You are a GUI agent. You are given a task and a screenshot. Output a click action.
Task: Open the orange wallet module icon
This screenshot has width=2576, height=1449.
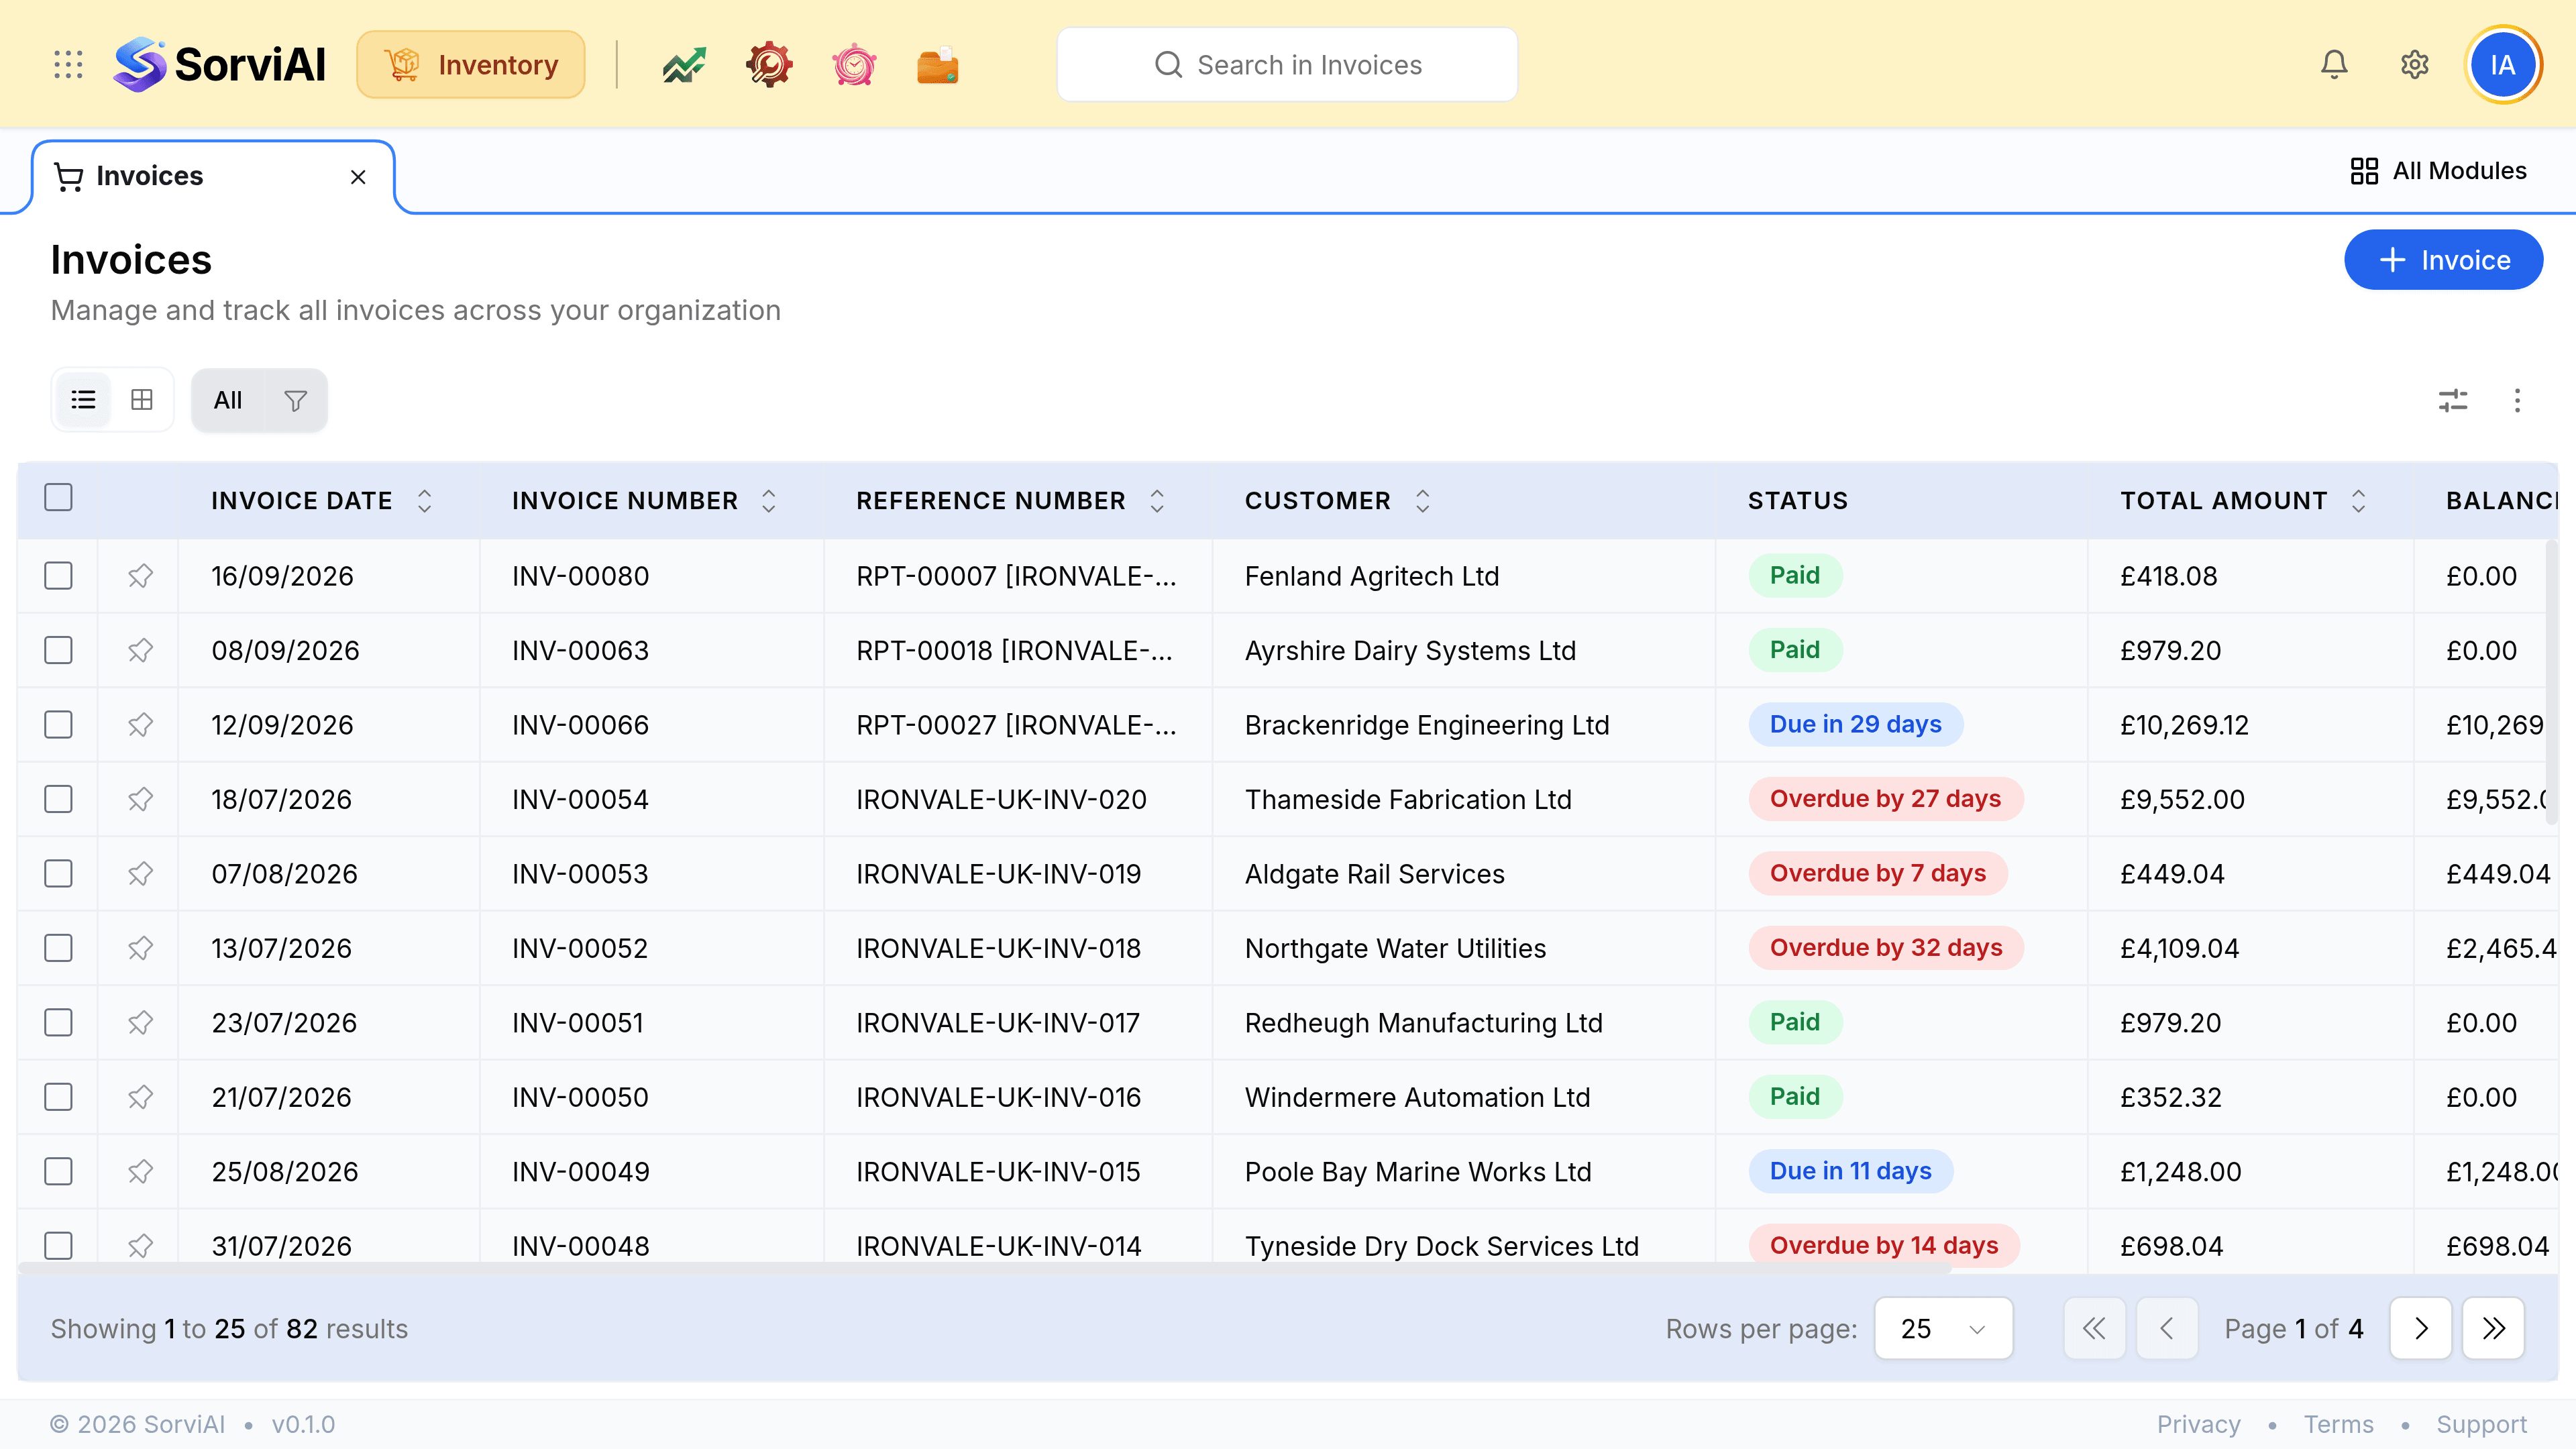[x=938, y=65]
